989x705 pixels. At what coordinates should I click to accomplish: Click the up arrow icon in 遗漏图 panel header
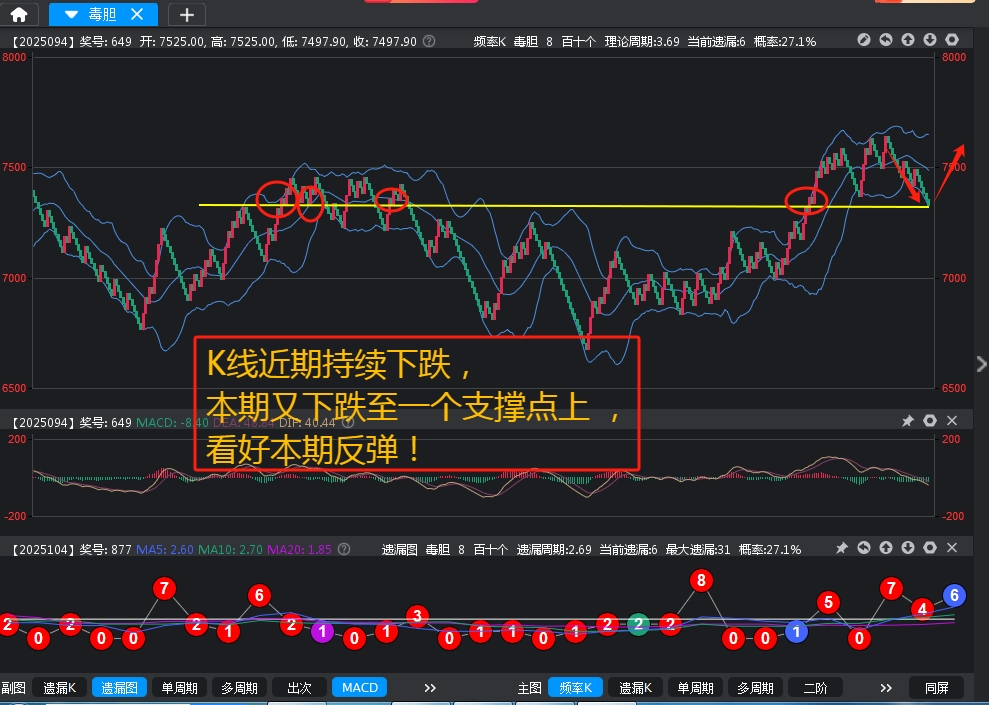pos(886,548)
